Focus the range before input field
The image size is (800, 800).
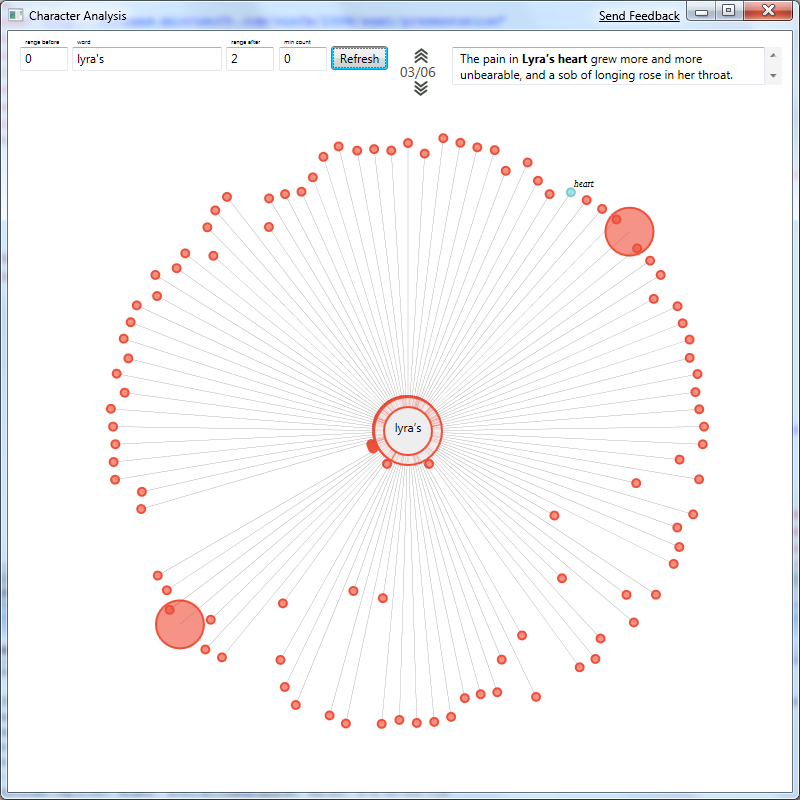tap(43, 59)
